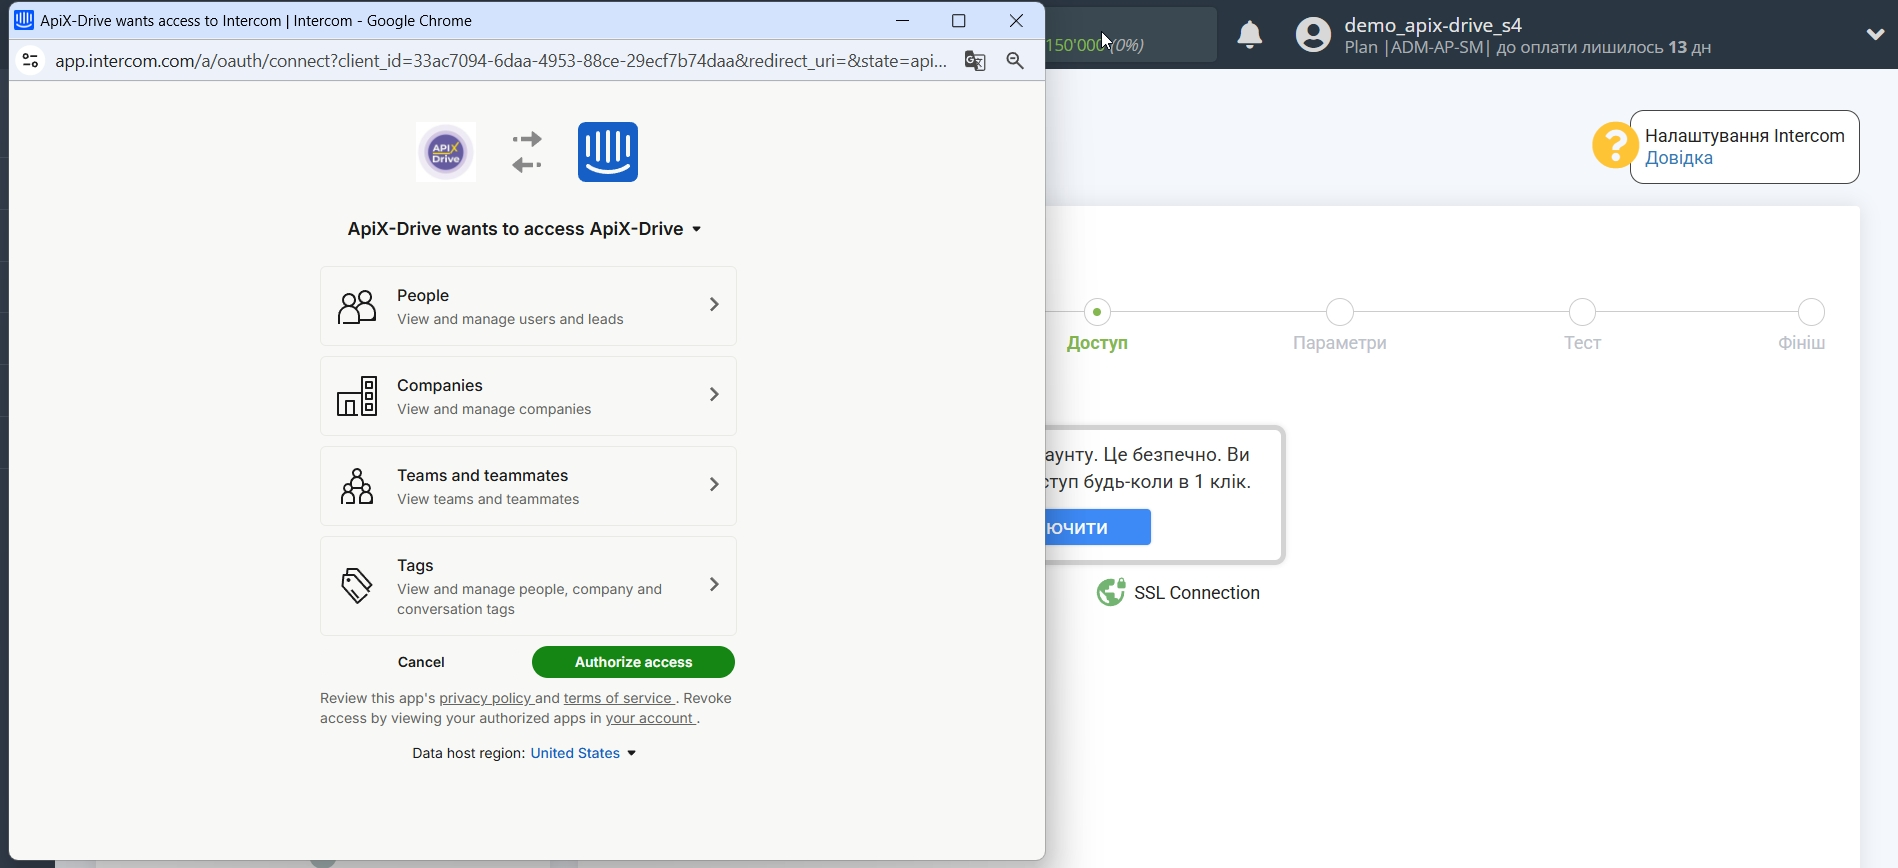
Task: Click the URL address bar text
Action: 501,61
